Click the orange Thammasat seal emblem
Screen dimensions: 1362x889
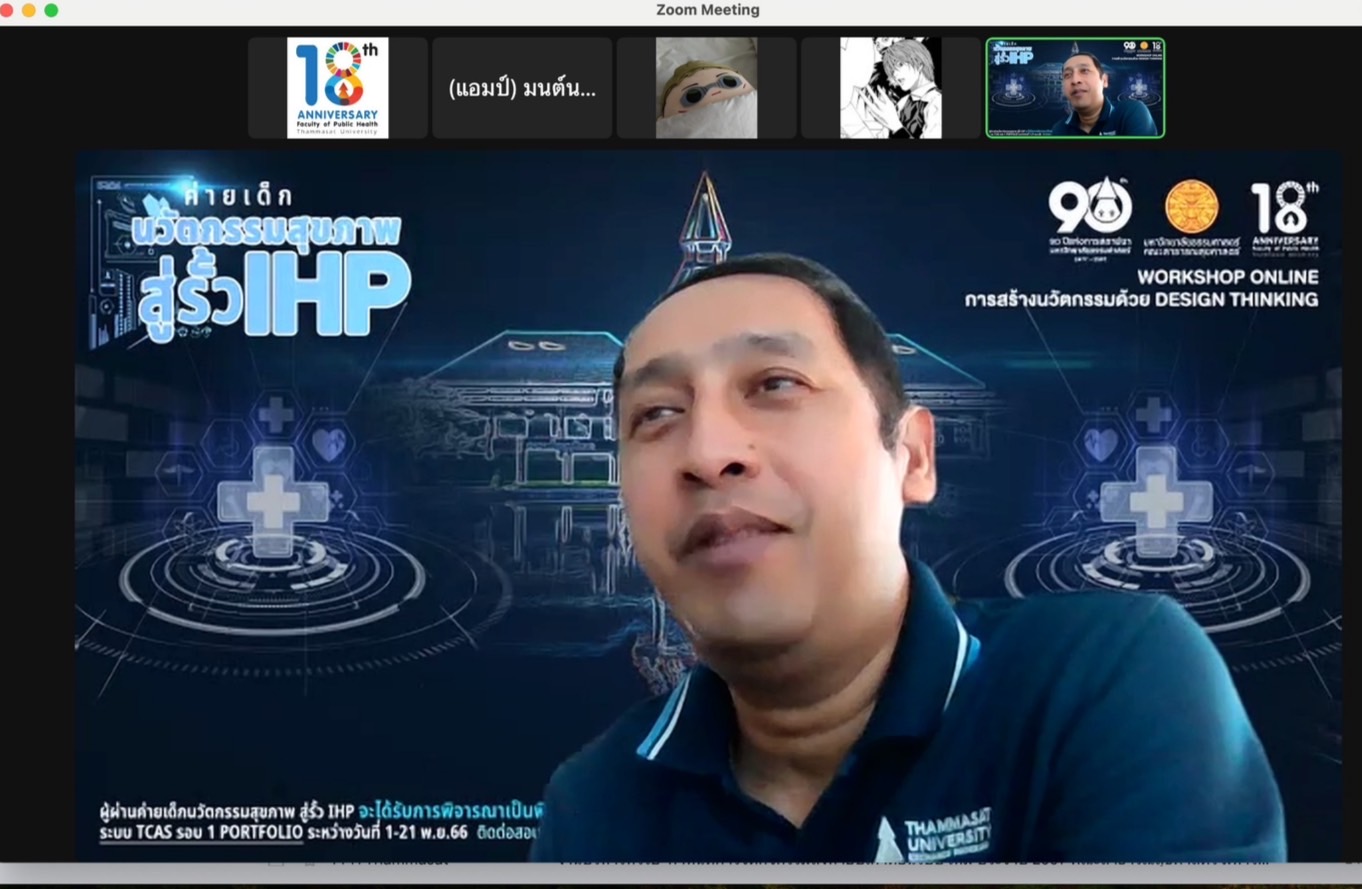coord(1191,208)
